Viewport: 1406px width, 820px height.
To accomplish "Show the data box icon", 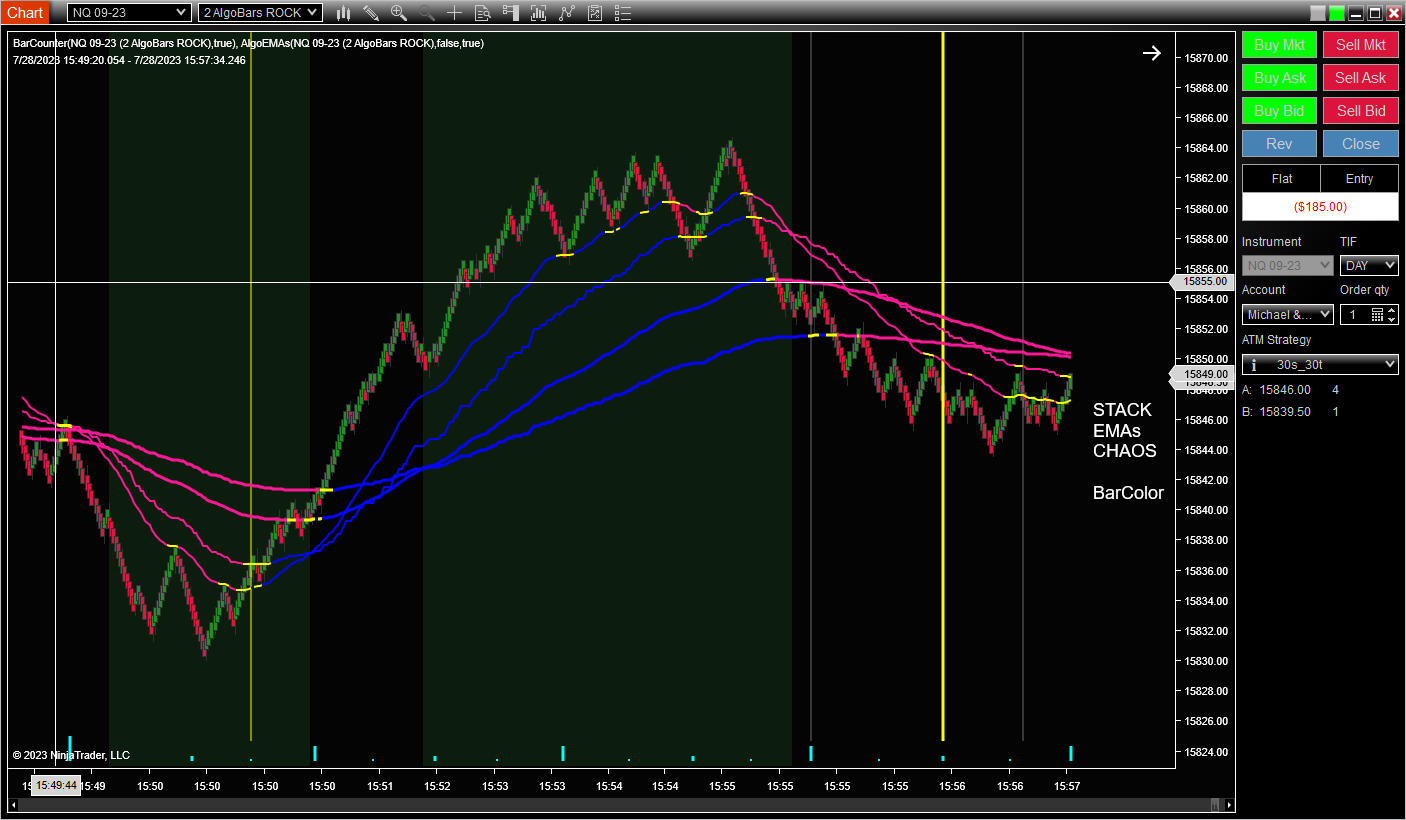I will coord(483,13).
